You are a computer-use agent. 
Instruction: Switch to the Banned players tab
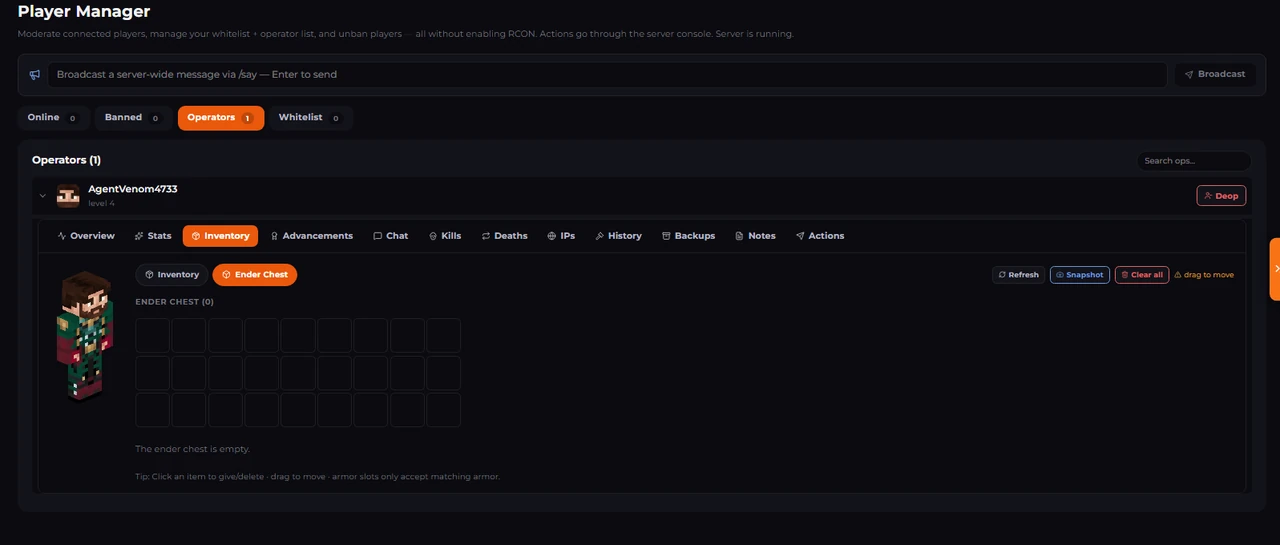[x=133, y=118]
